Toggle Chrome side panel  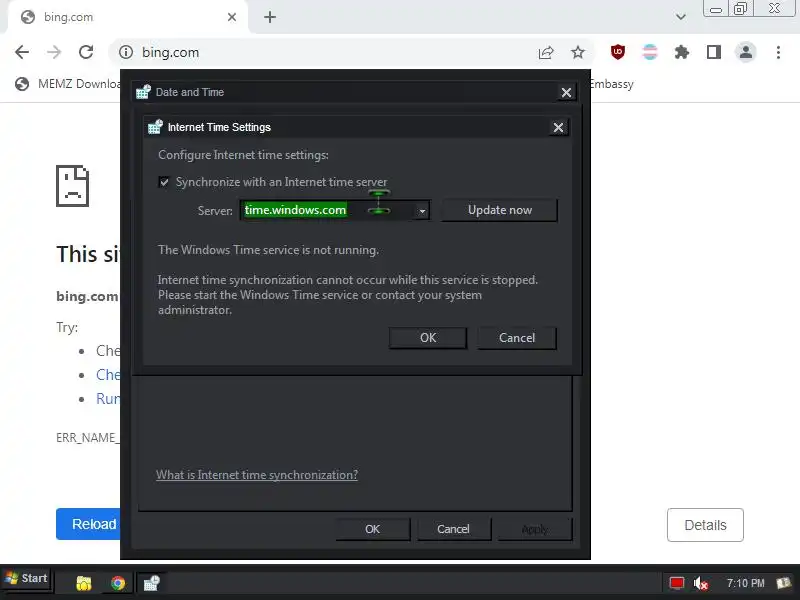[x=714, y=52]
